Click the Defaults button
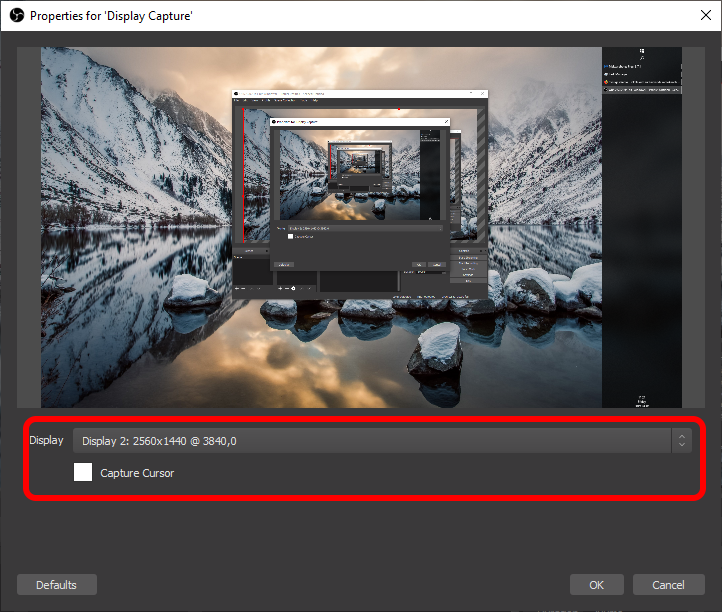 (57, 584)
